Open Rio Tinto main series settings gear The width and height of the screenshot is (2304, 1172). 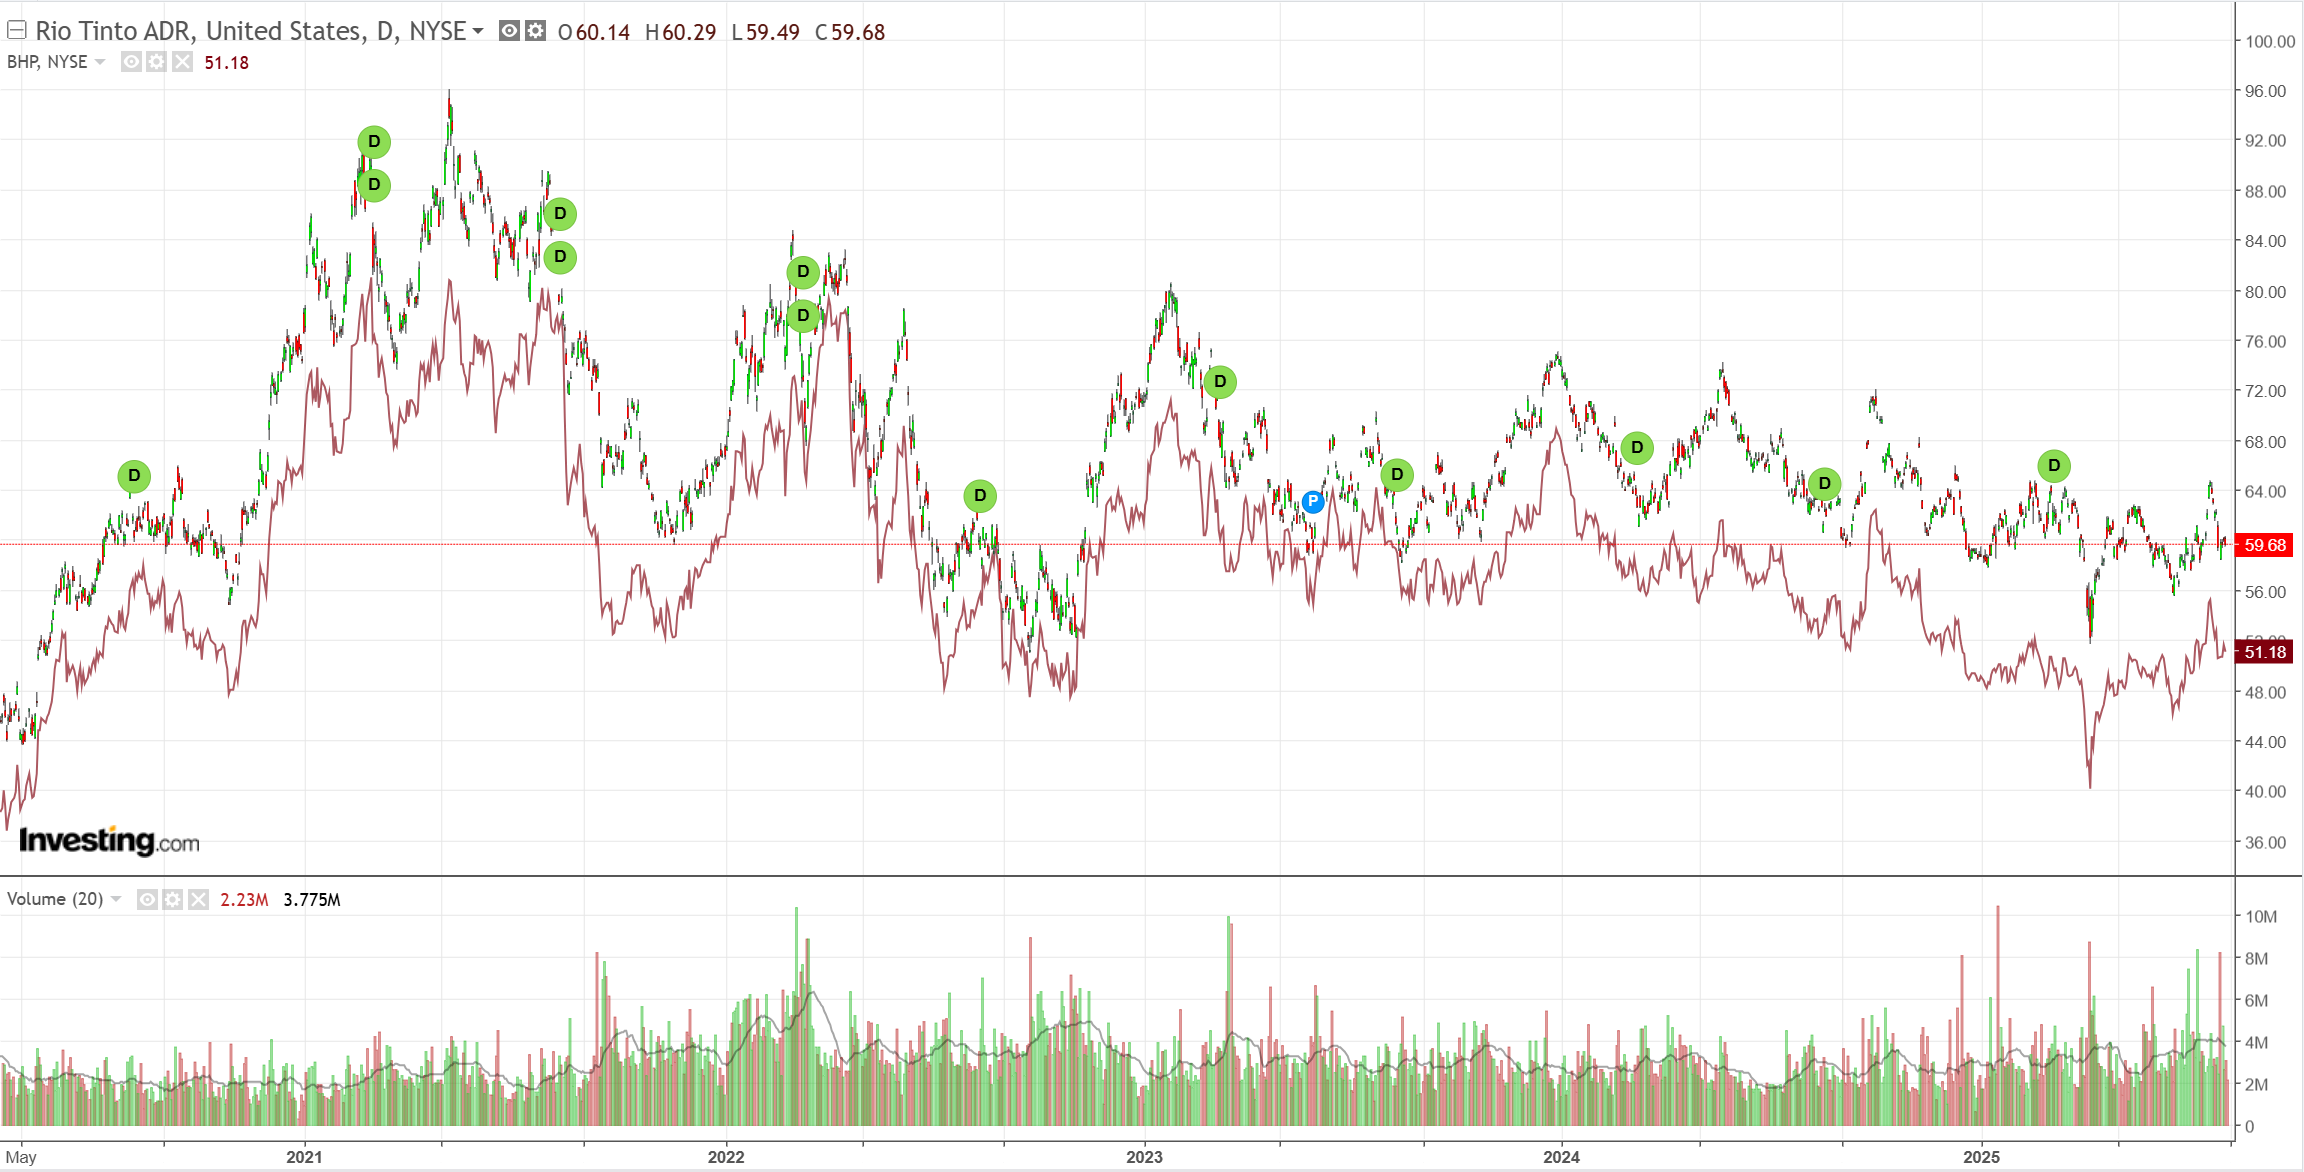pos(536,31)
